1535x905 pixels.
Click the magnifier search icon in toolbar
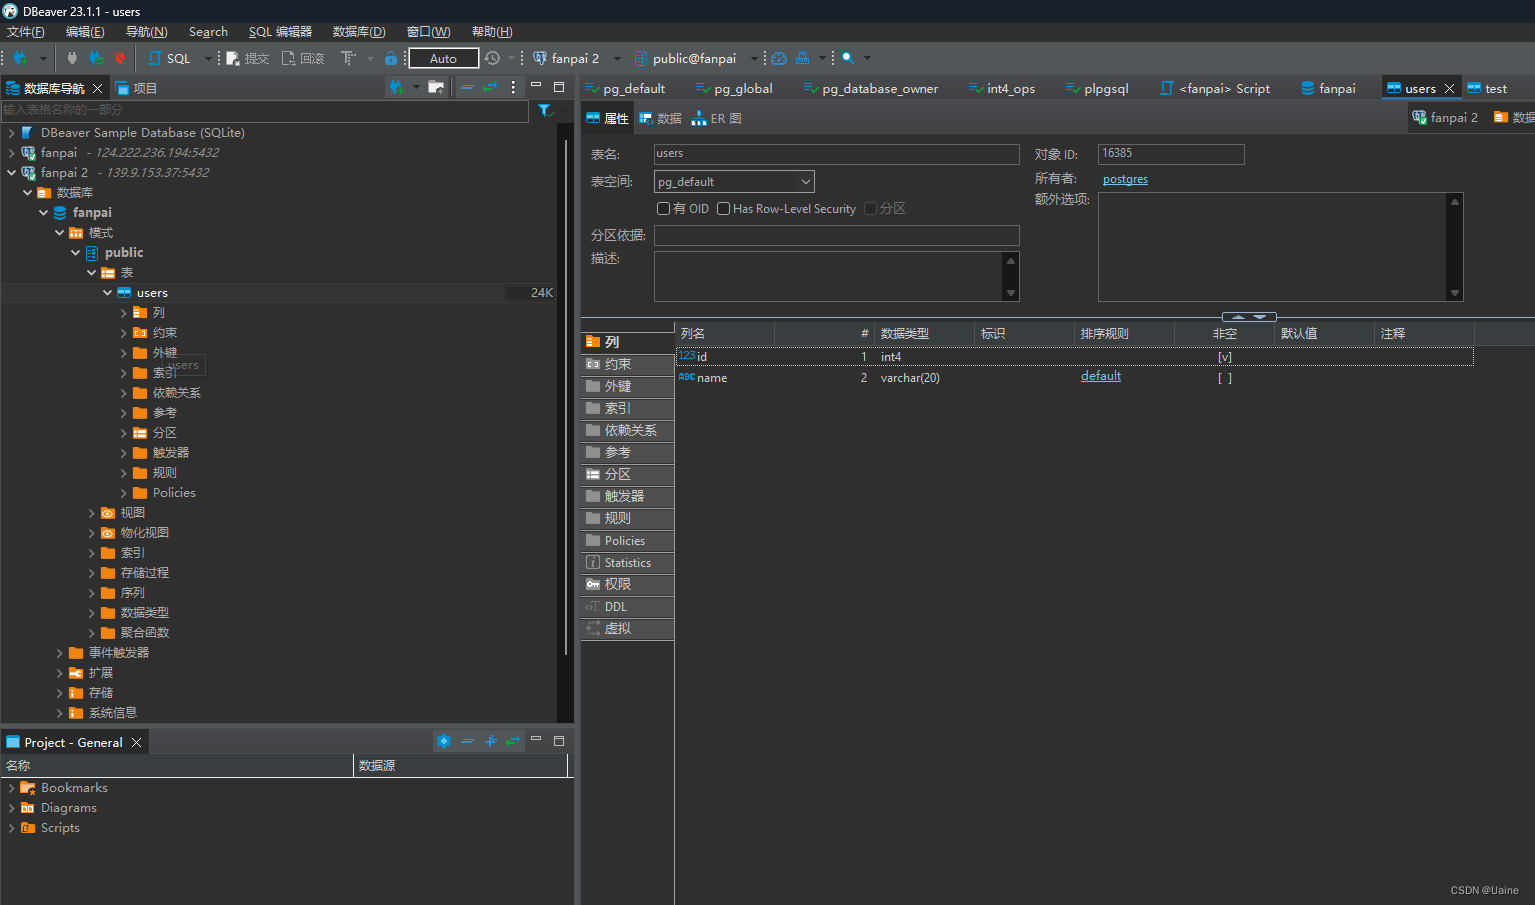(848, 58)
